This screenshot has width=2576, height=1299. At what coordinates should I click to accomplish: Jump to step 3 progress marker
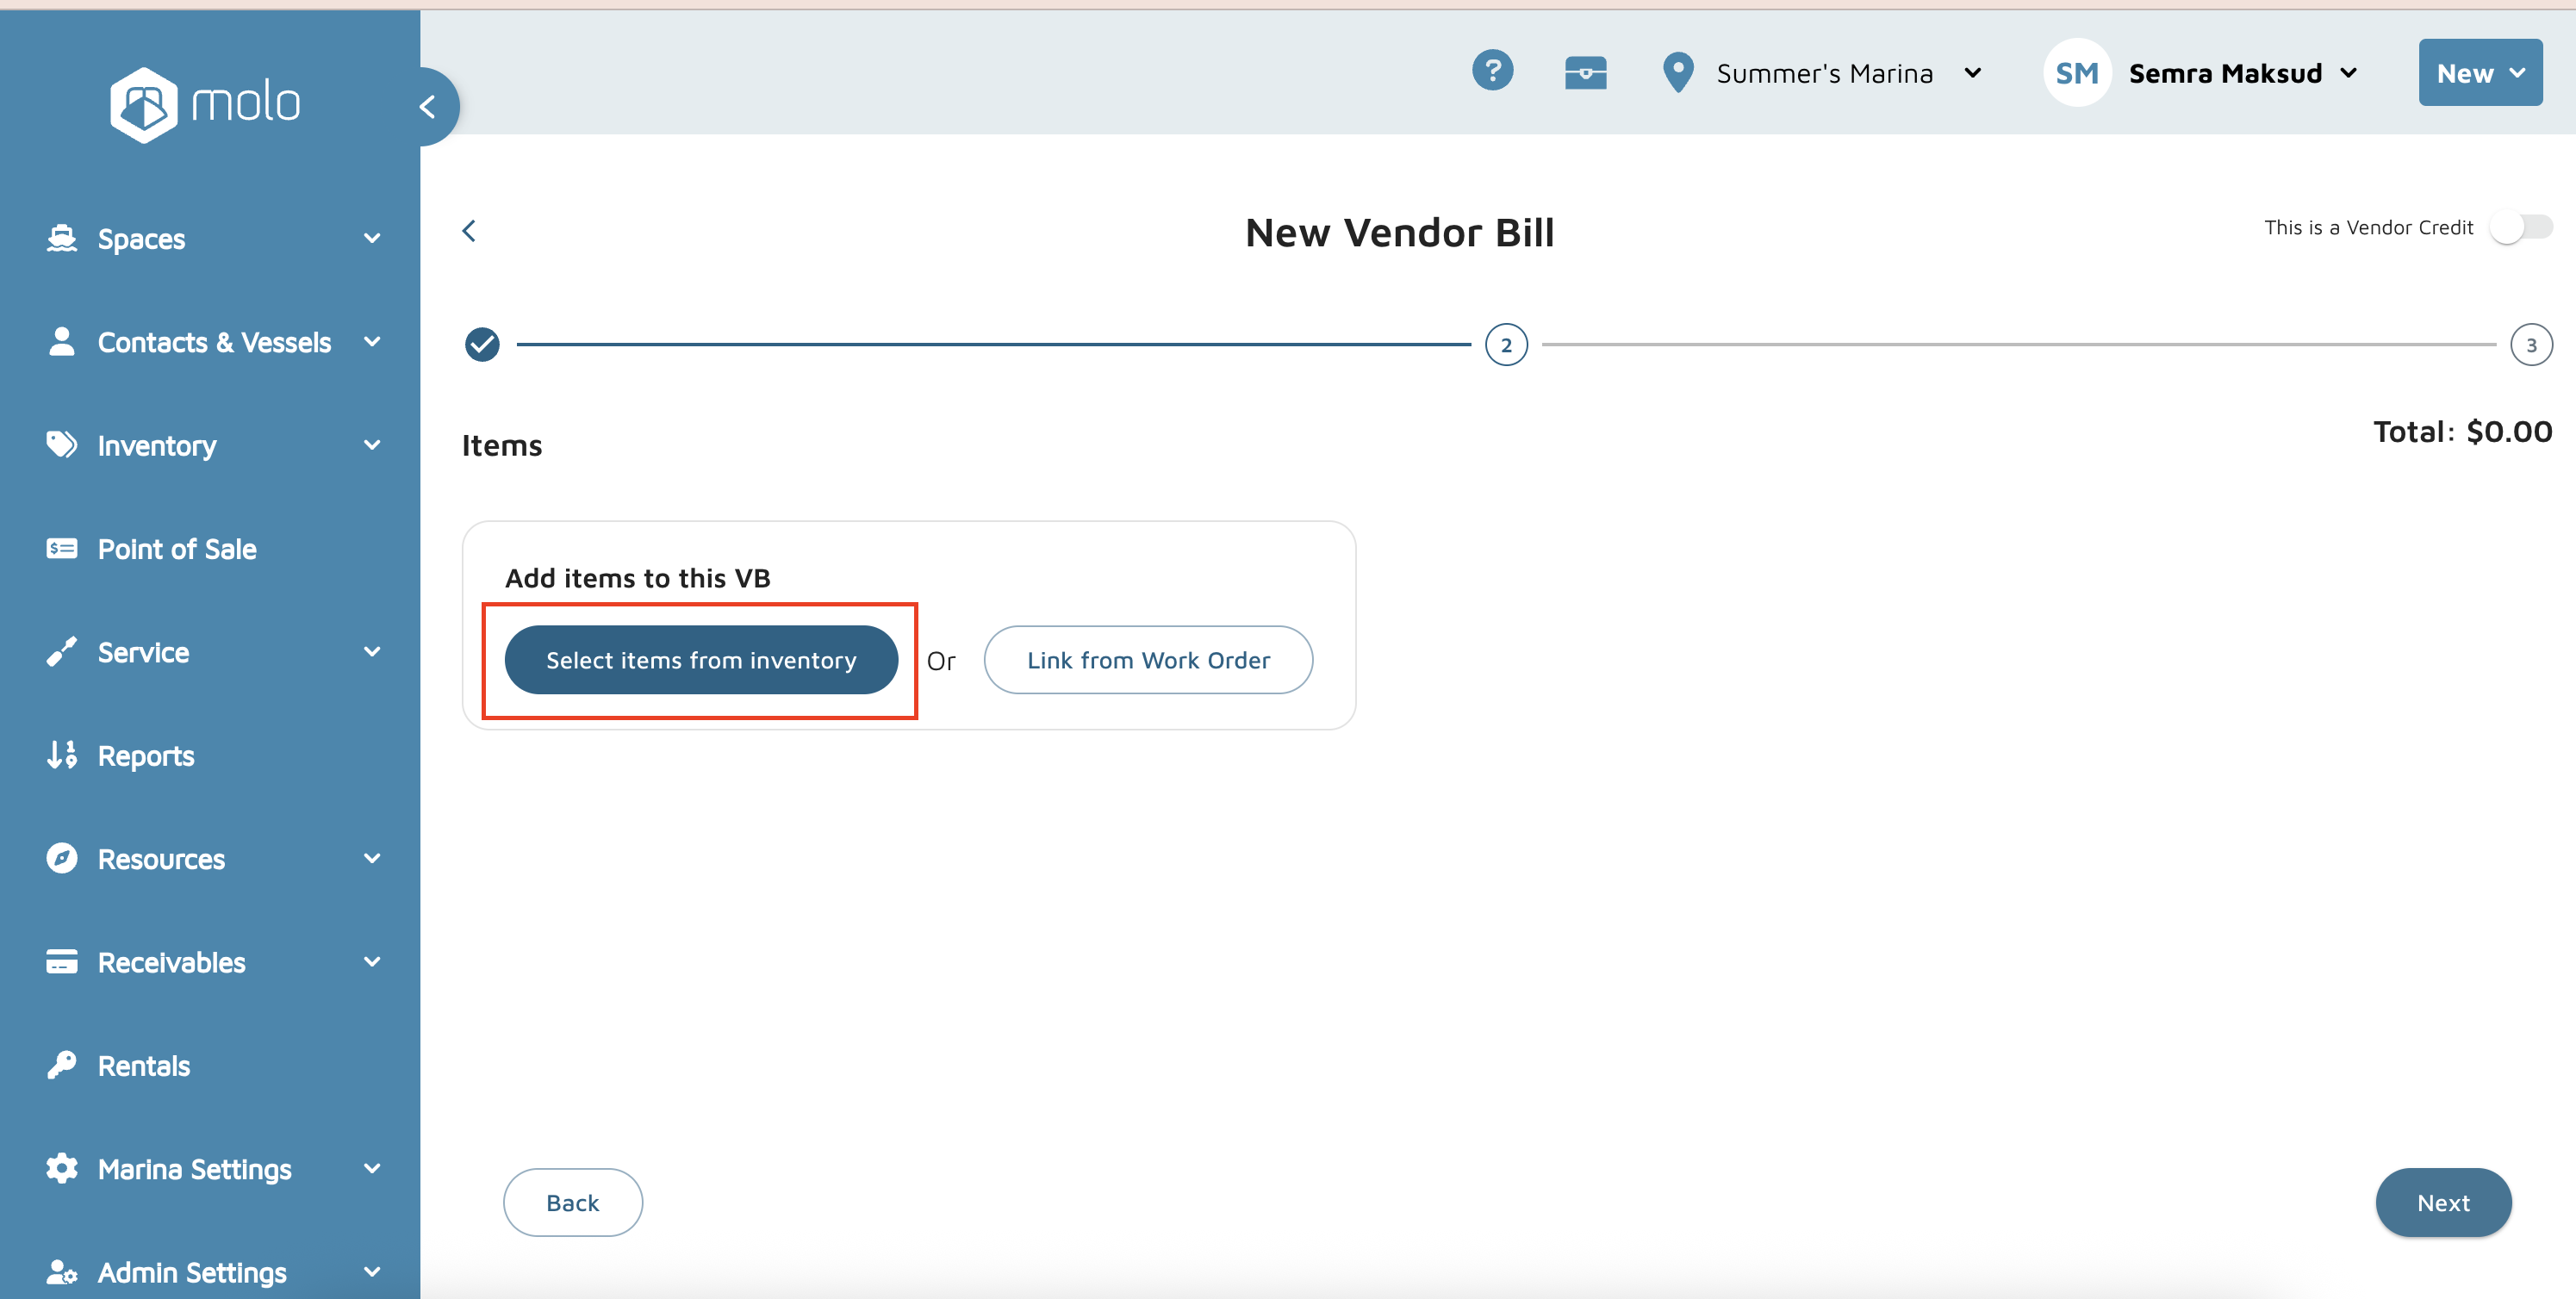[2530, 345]
